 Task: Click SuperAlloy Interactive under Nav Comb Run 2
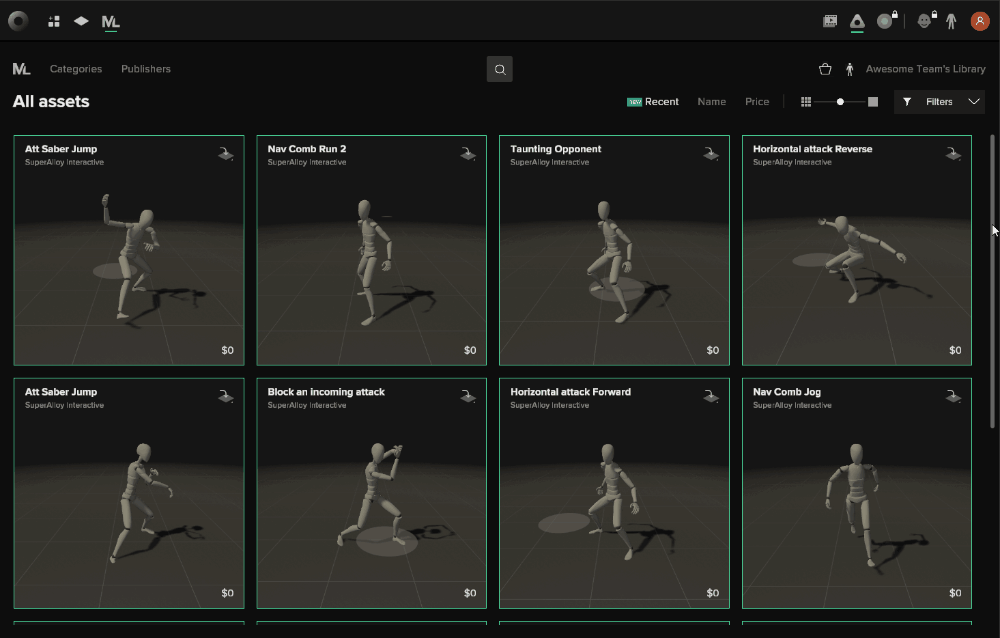307,162
